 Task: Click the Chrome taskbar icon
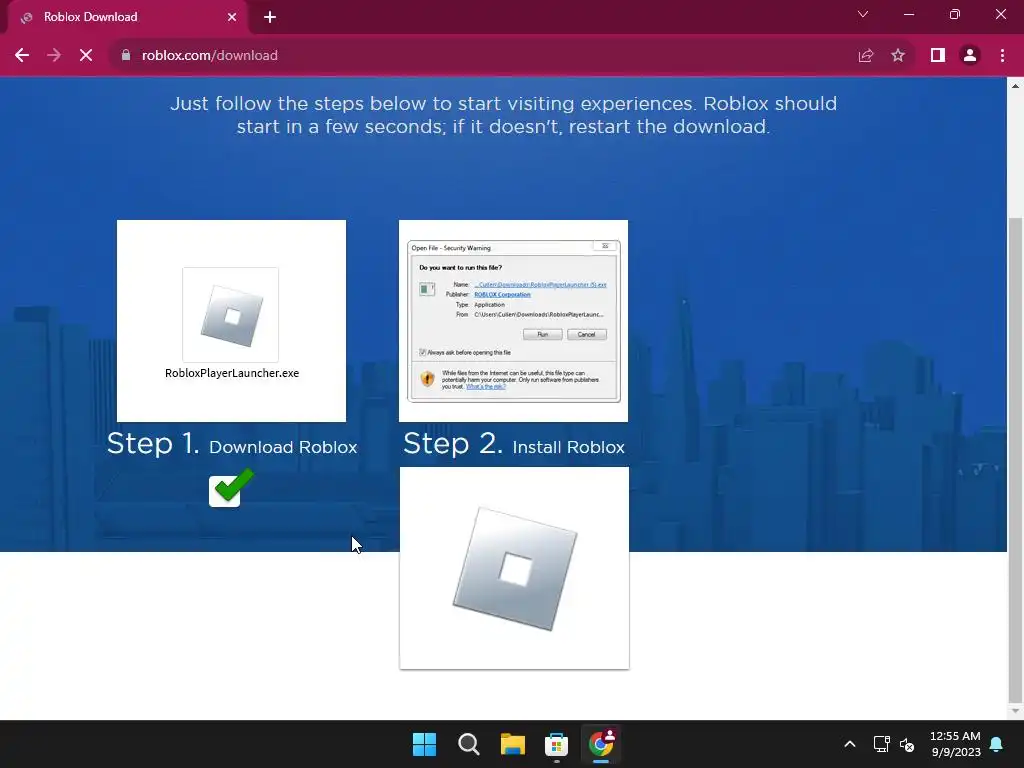point(601,744)
